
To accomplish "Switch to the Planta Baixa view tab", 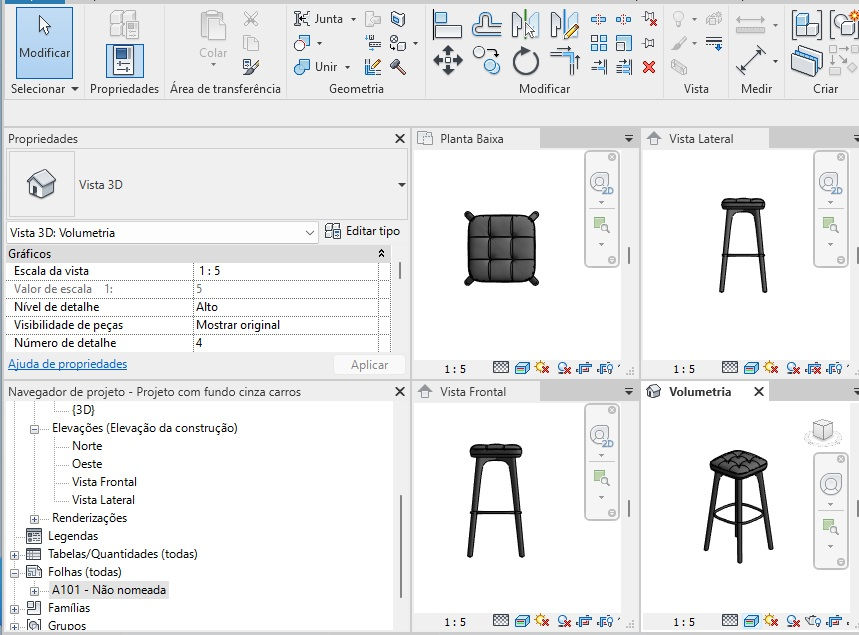I will pyautogui.click(x=476, y=139).
